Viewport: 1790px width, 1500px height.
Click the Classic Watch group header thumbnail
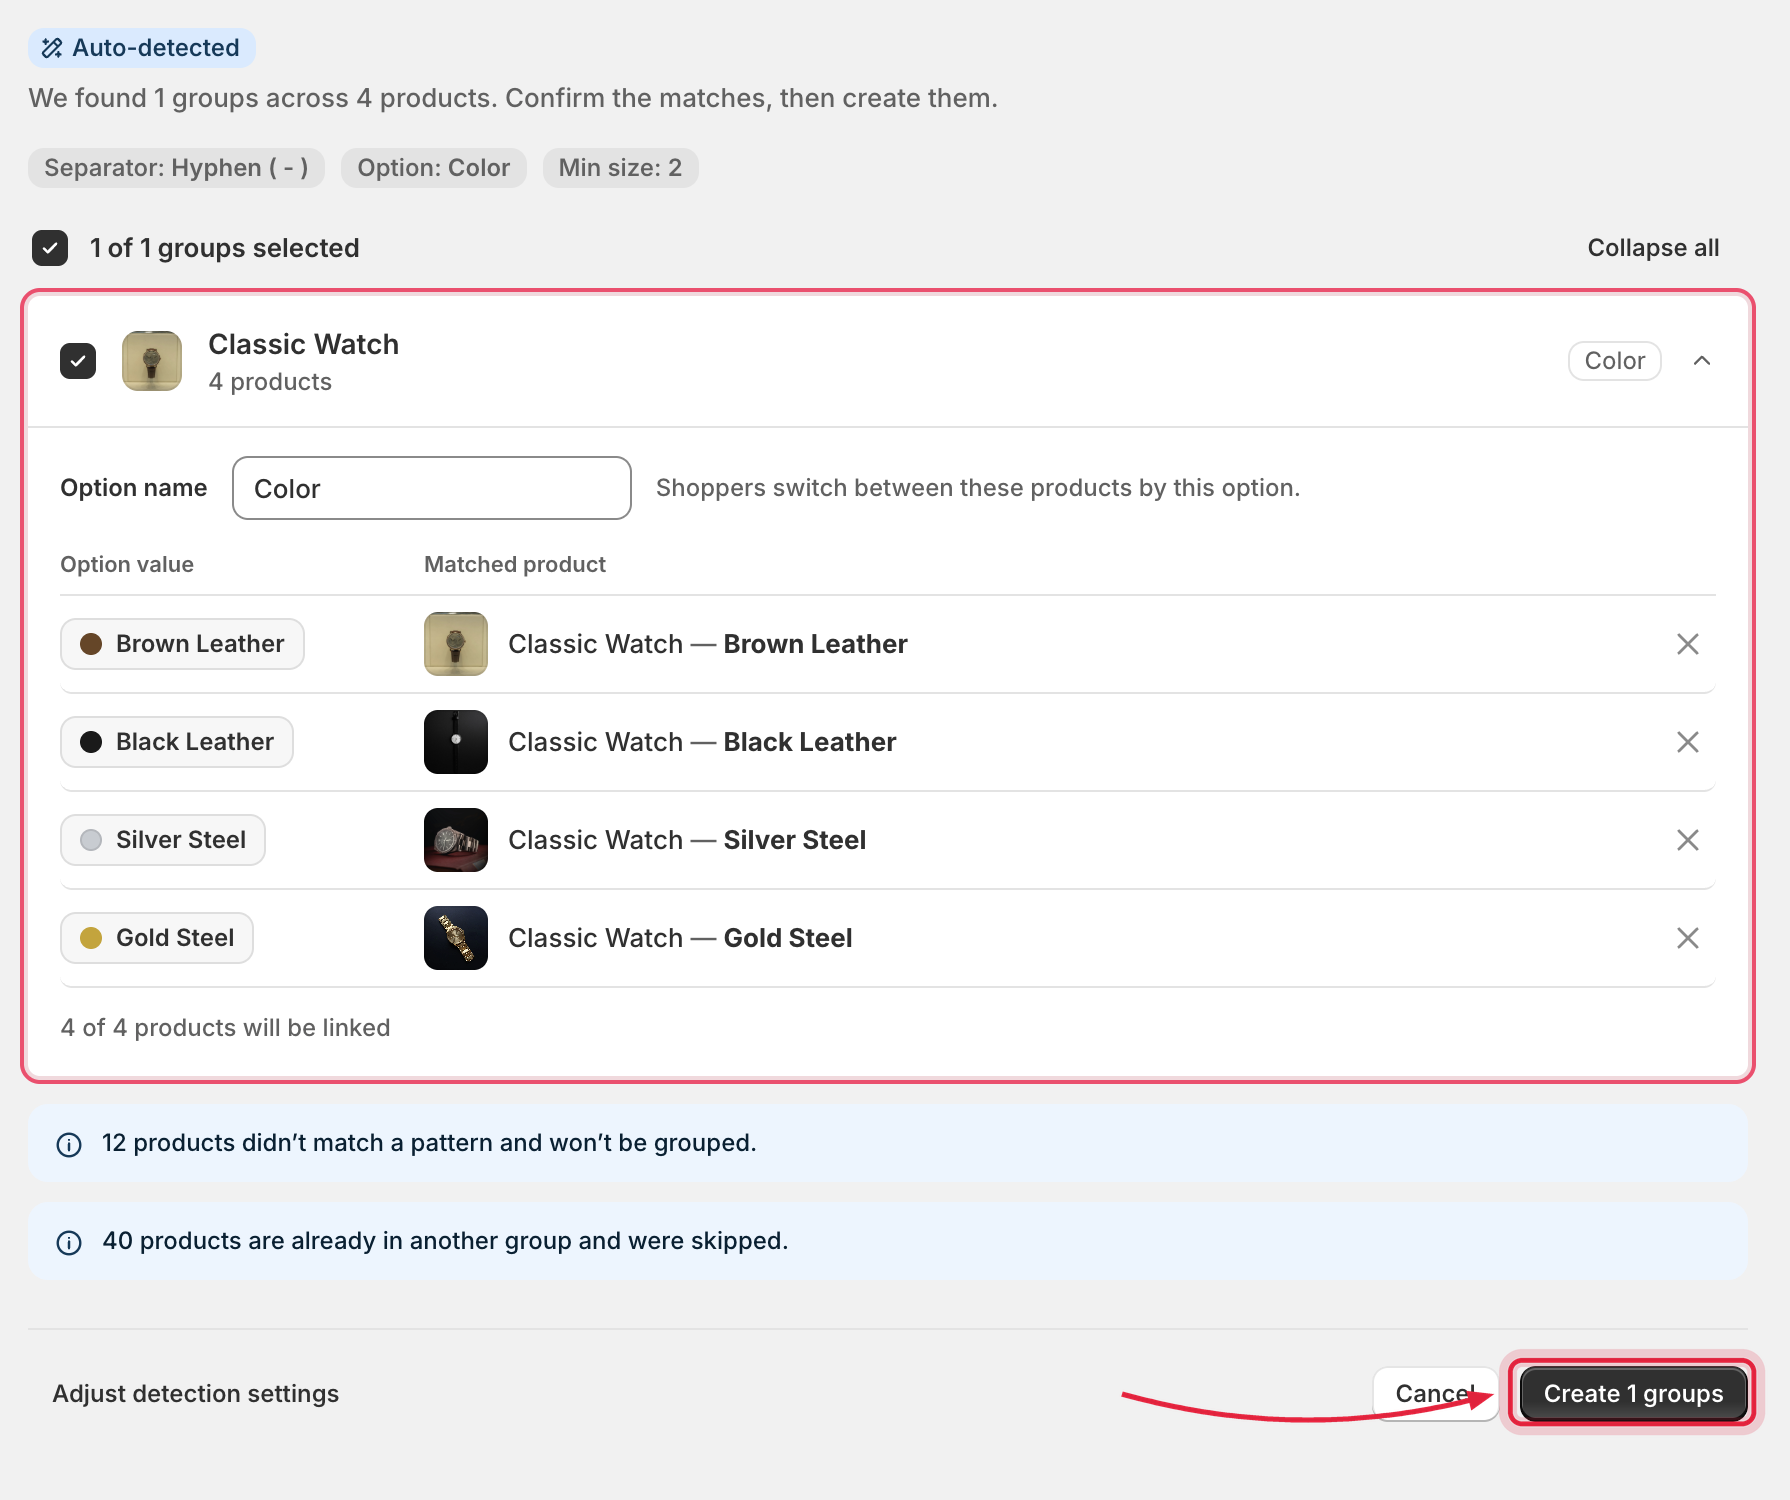tap(152, 361)
